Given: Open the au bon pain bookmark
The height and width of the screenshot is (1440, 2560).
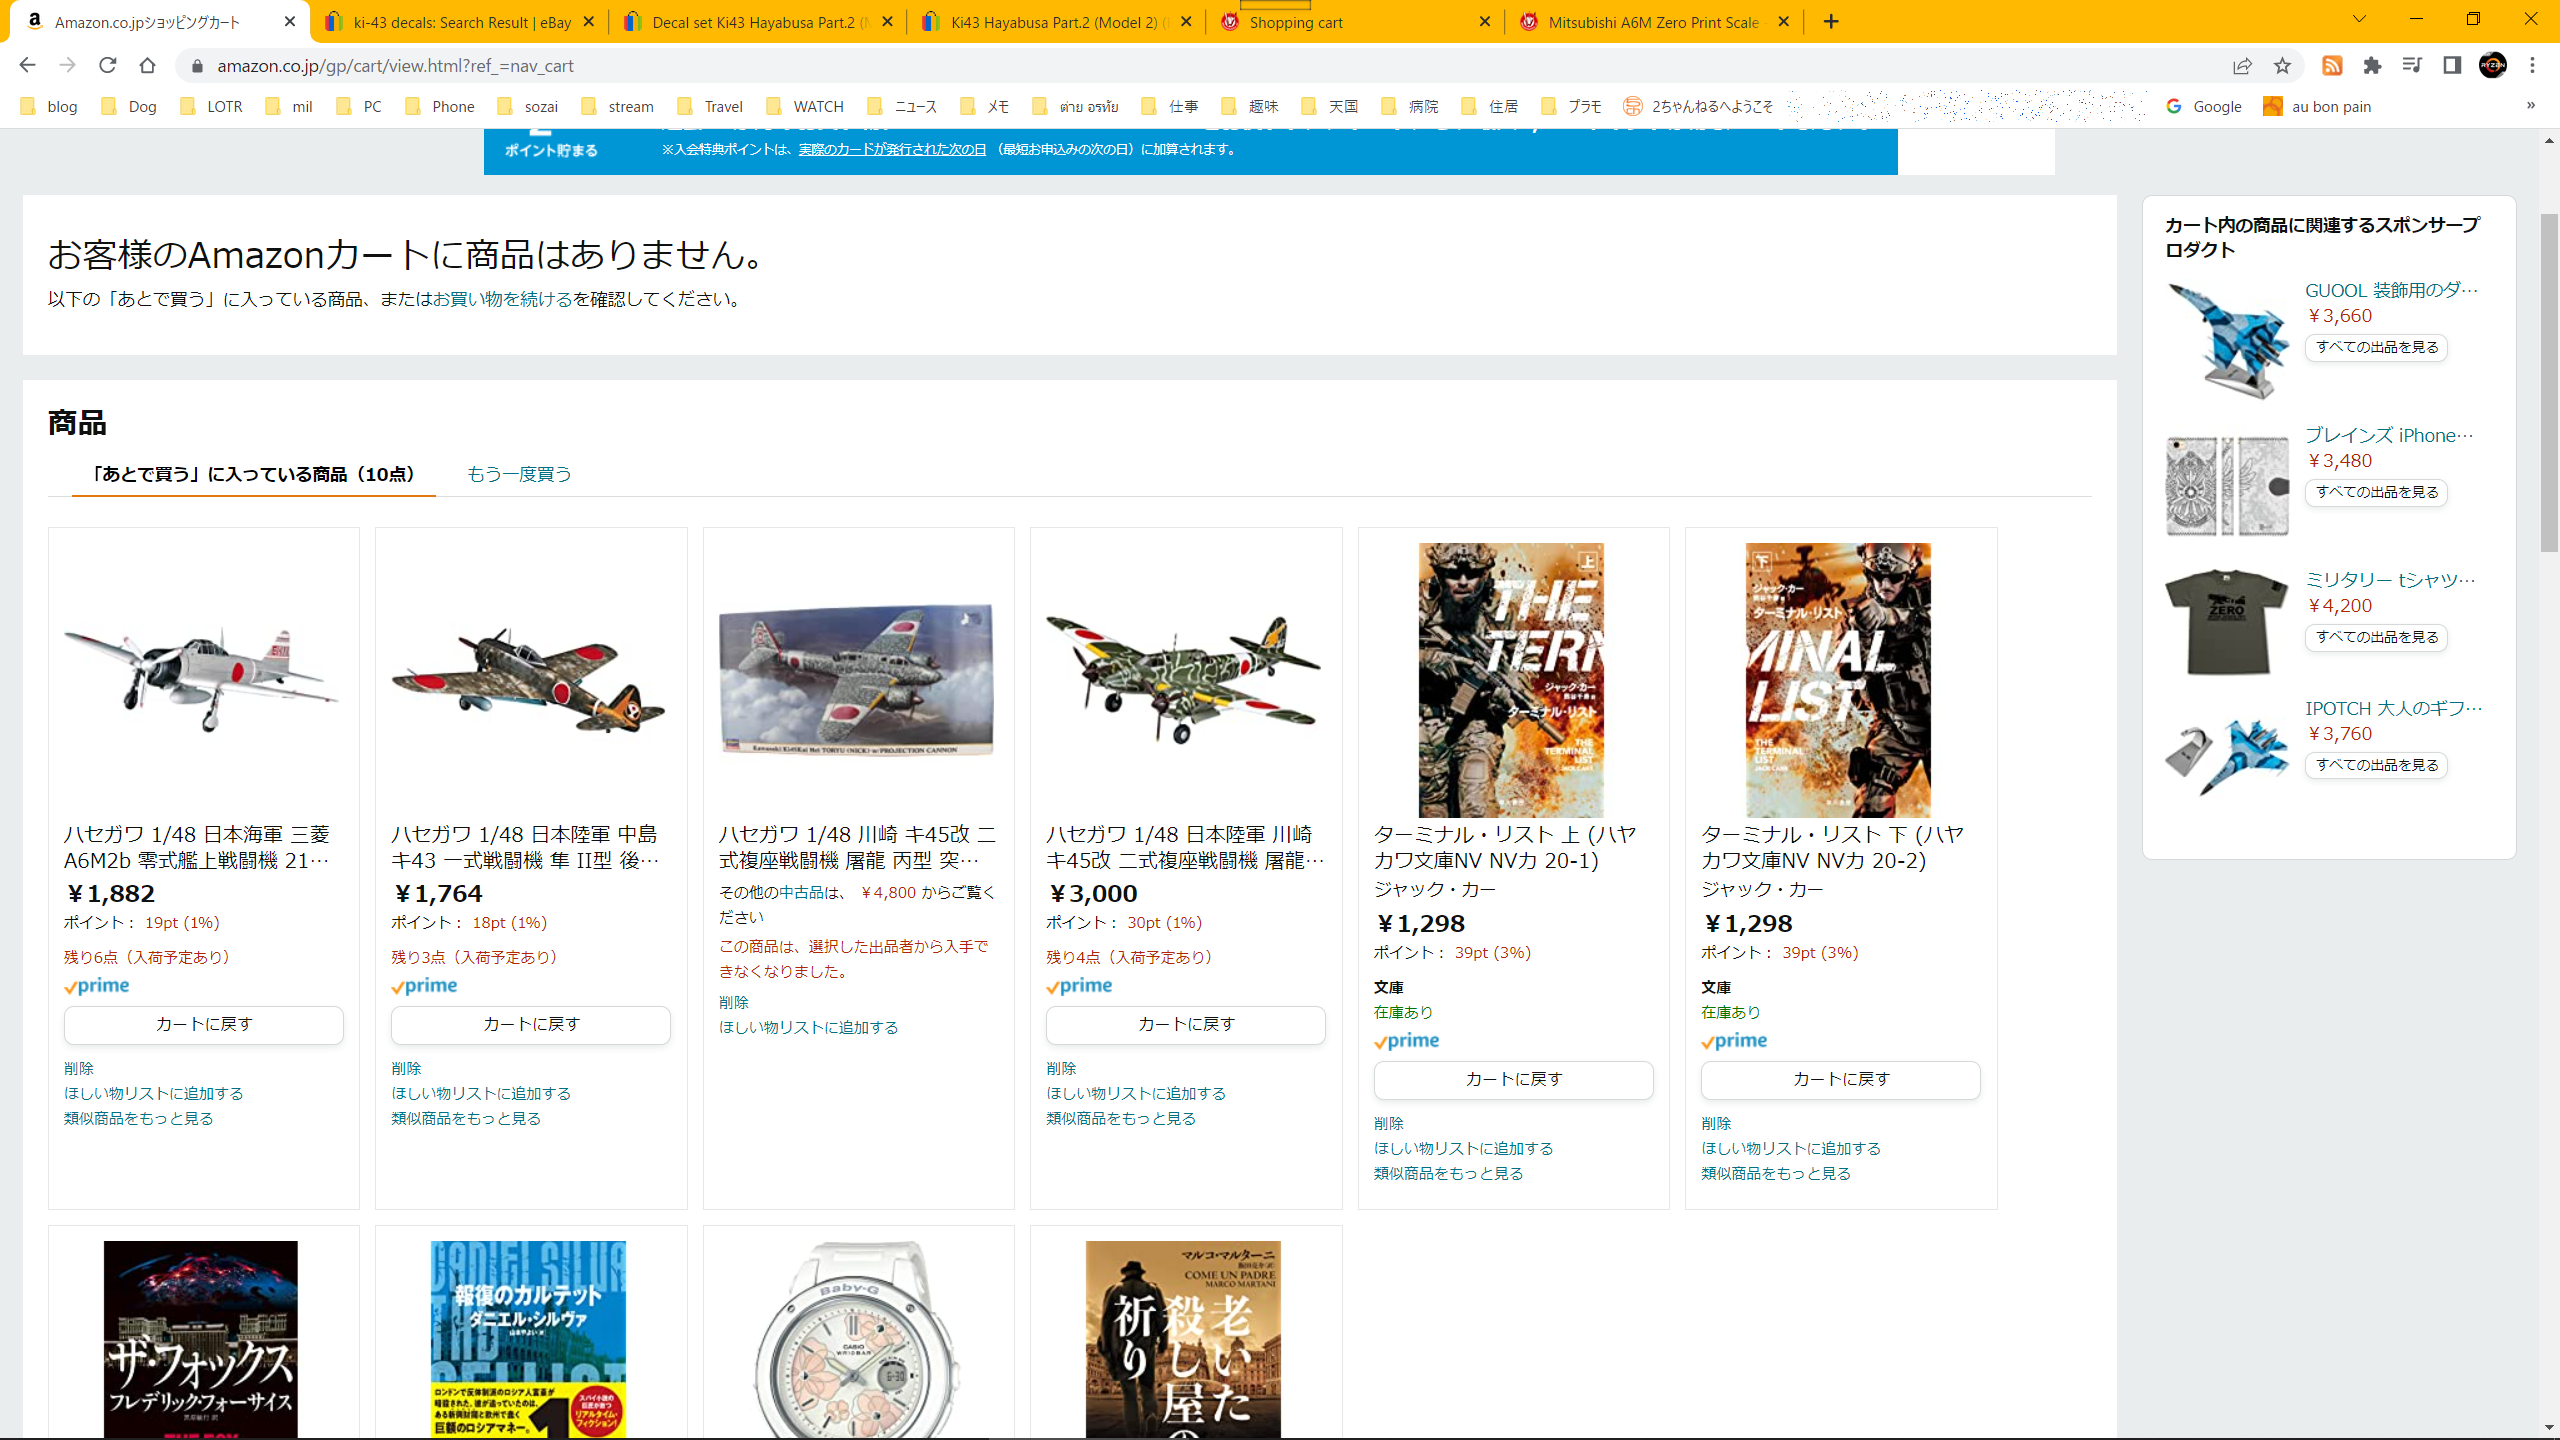Looking at the screenshot, I should pyautogui.click(x=2317, y=106).
